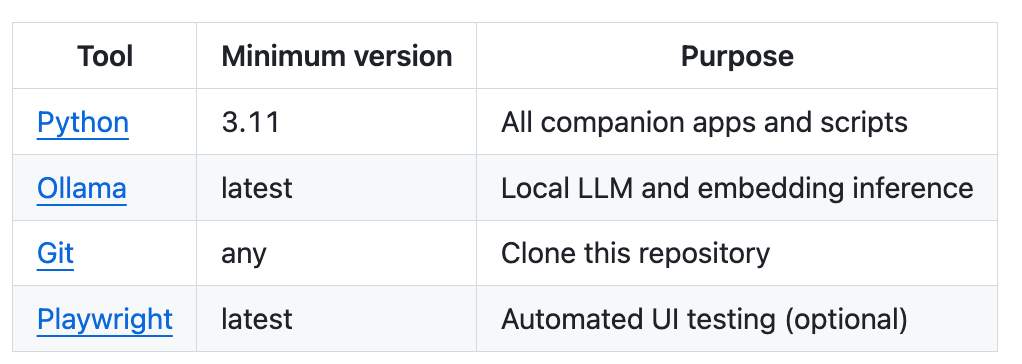Click the Tool column header

105,56
